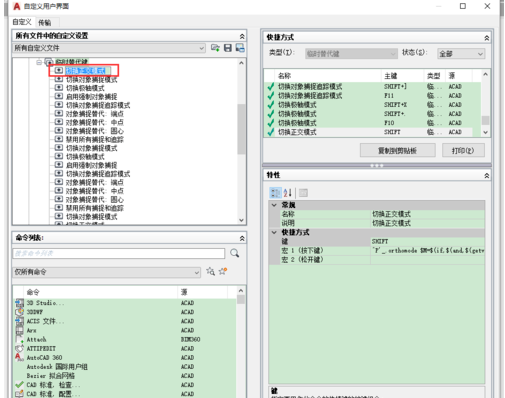This screenshot has width=505, height=398.
Task: Sort shortcuts by 名称 column header
Action: tap(328, 76)
